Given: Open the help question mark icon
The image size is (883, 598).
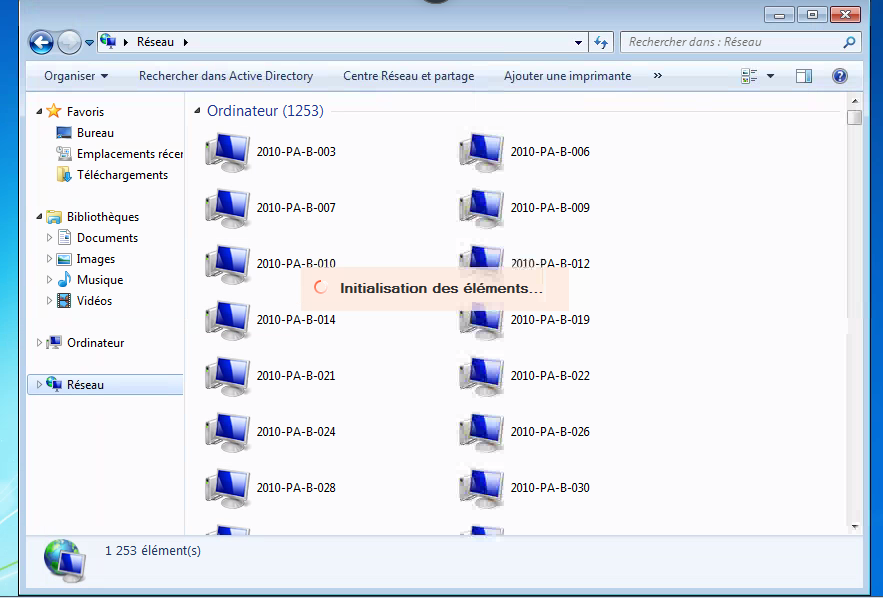Looking at the screenshot, I should [840, 76].
